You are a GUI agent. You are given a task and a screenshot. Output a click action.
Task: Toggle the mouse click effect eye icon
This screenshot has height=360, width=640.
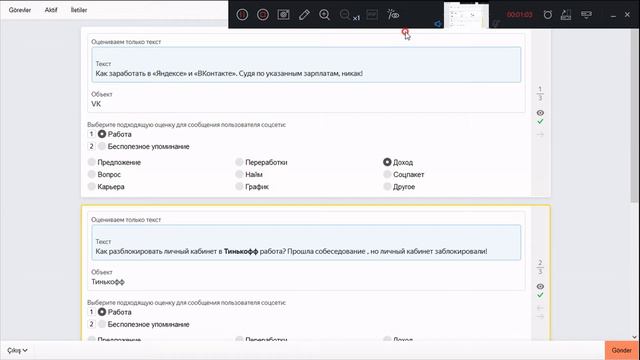pyautogui.click(x=393, y=15)
